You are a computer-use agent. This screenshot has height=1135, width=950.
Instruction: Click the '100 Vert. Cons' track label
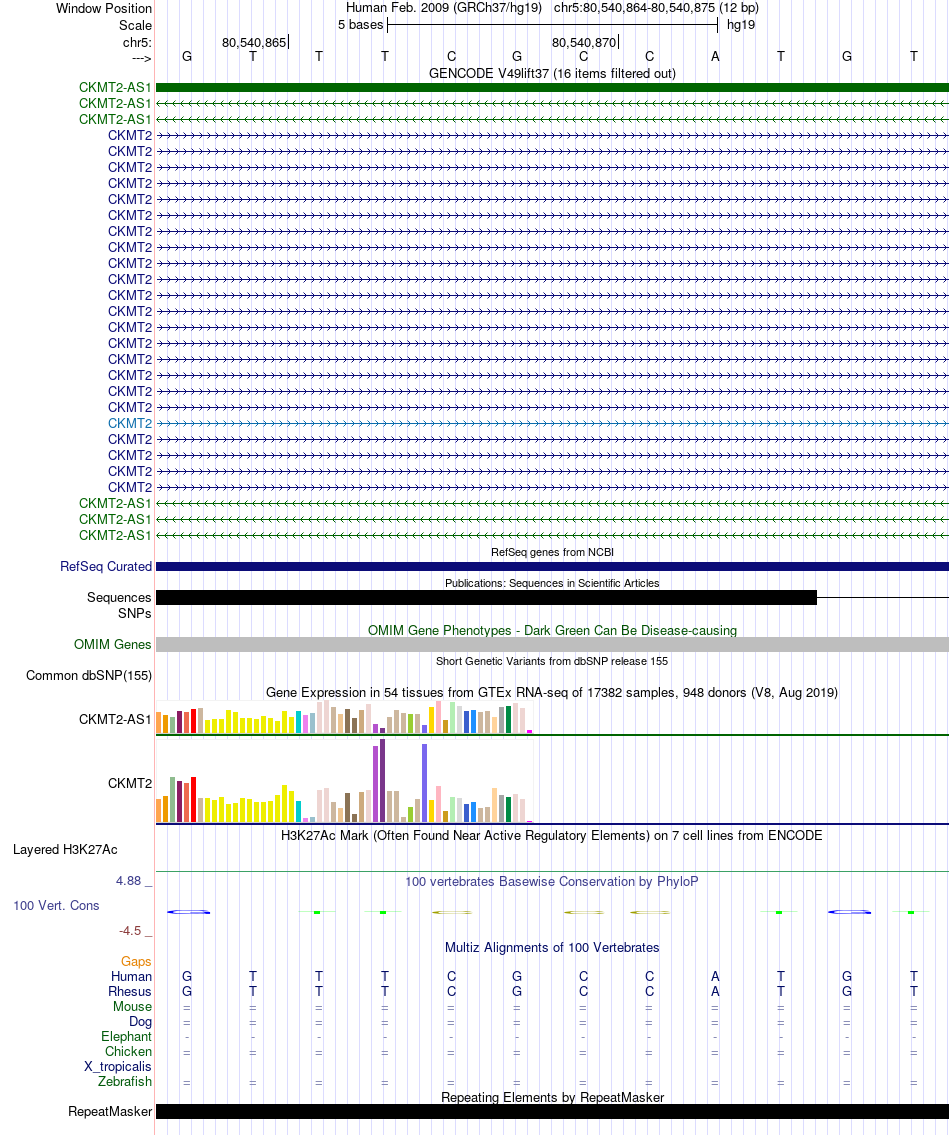pos(56,906)
